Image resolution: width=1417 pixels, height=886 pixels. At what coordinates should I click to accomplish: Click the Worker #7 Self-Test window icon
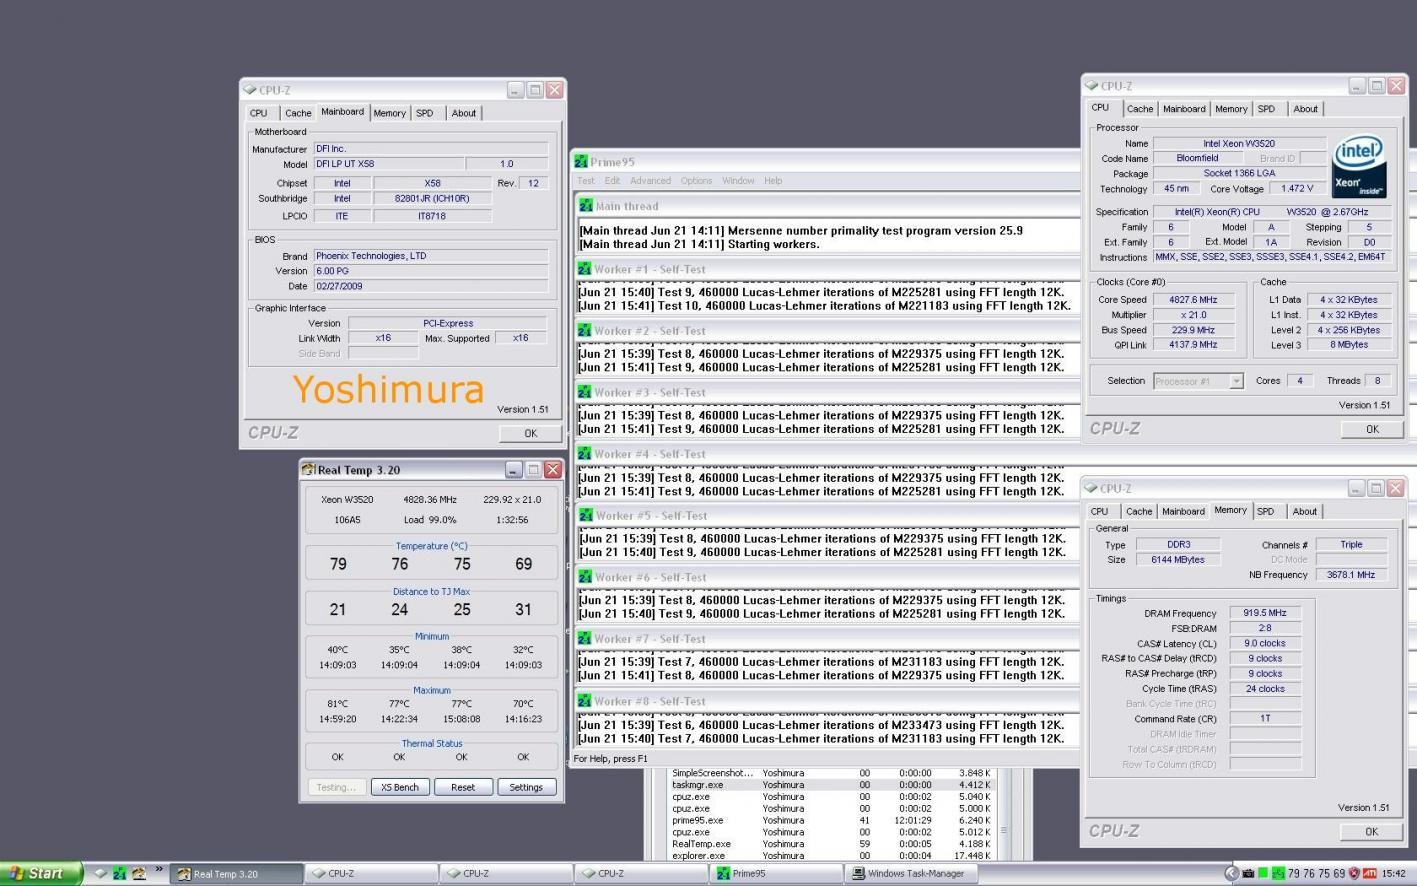585,639
